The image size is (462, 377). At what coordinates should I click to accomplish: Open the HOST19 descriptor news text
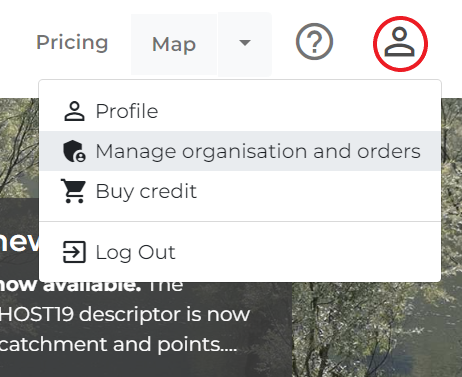click(125, 314)
